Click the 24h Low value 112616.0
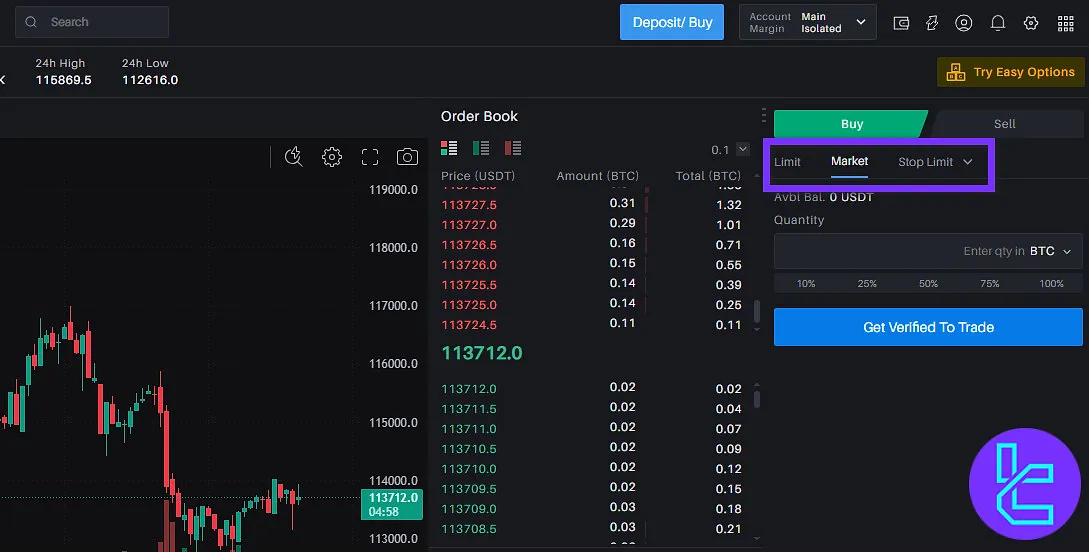This screenshot has width=1089, height=552. [150, 80]
